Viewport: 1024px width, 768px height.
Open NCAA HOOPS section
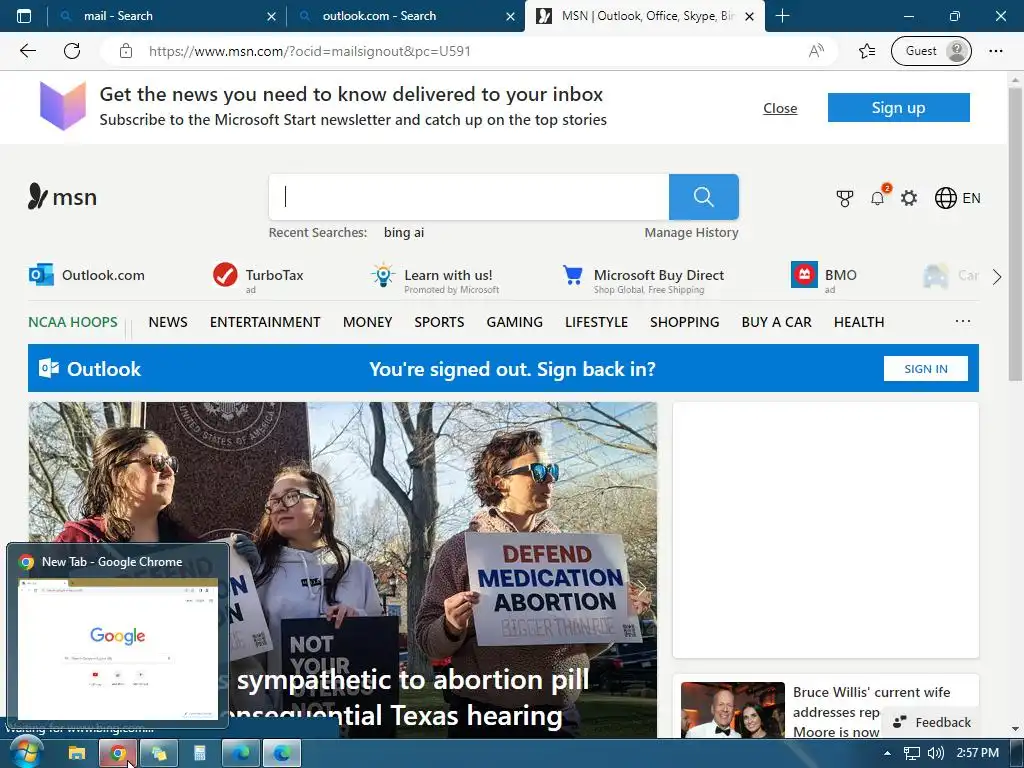tap(72, 322)
